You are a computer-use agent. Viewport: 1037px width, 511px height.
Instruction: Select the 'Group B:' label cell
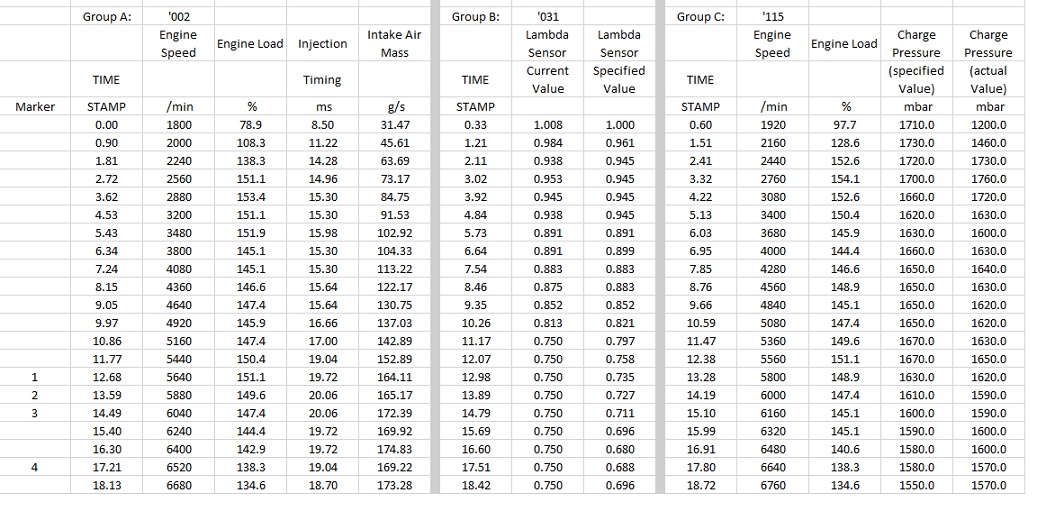(475, 17)
